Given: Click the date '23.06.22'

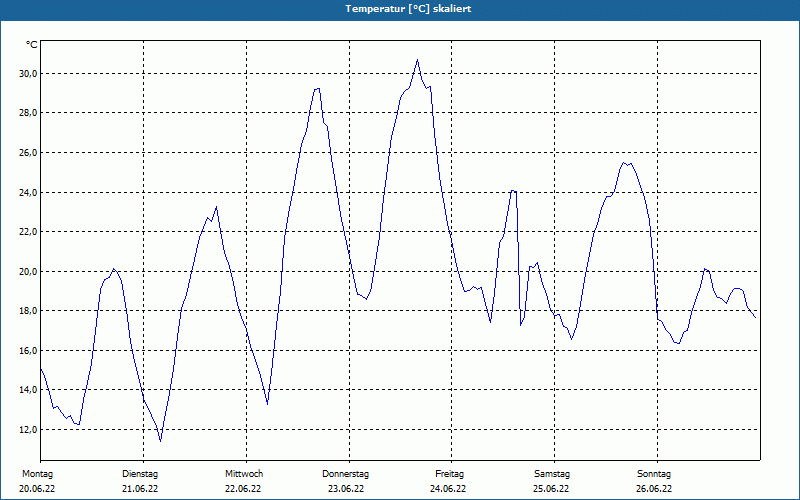Looking at the screenshot, I should 346,489.
